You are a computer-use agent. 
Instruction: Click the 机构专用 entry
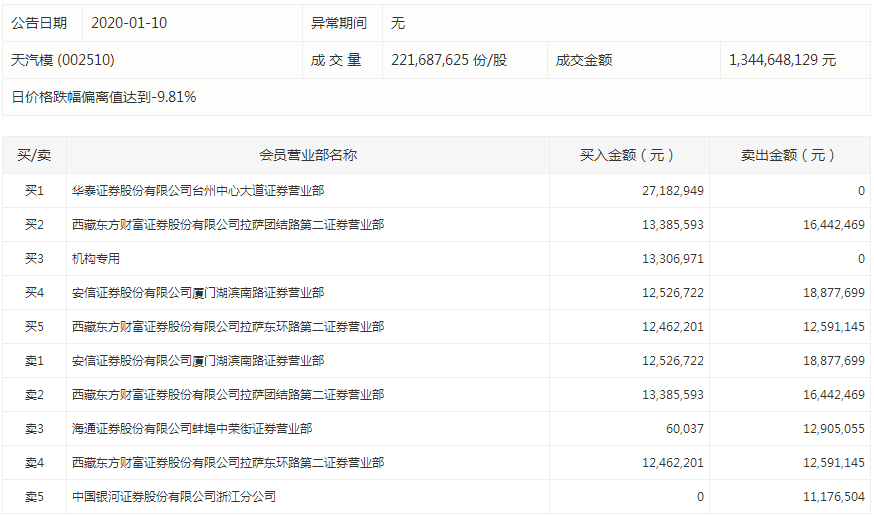point(96,258)
